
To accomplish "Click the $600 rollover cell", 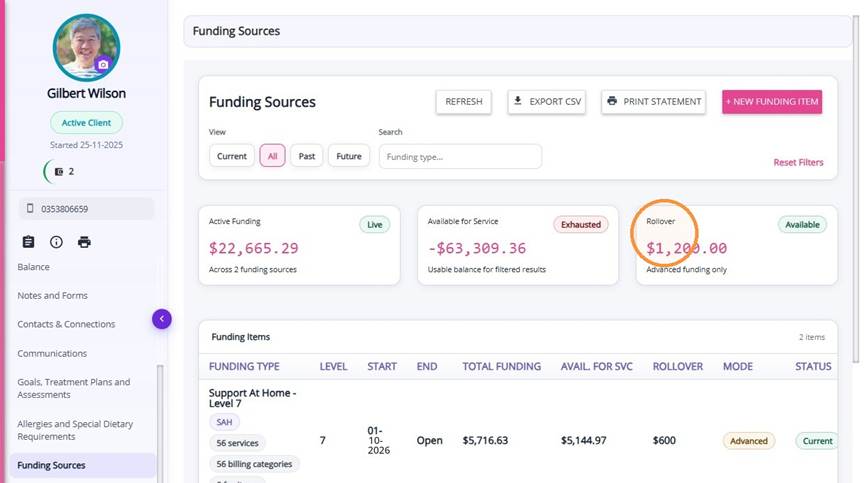I will coord(664,441).
